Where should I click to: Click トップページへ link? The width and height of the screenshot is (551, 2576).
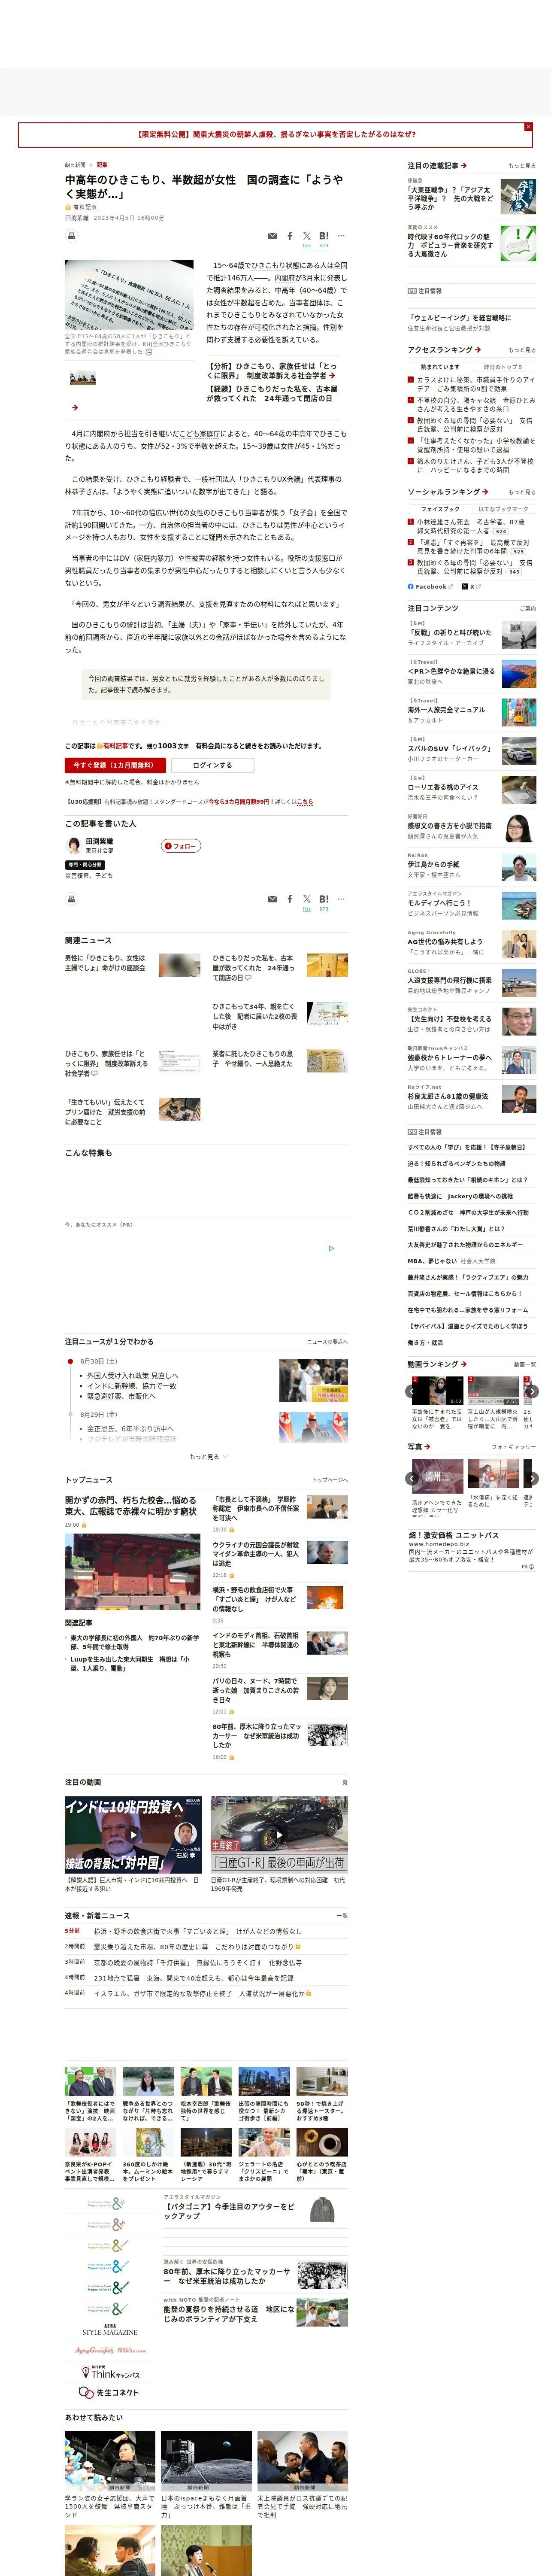click(x=329, y=1480)
